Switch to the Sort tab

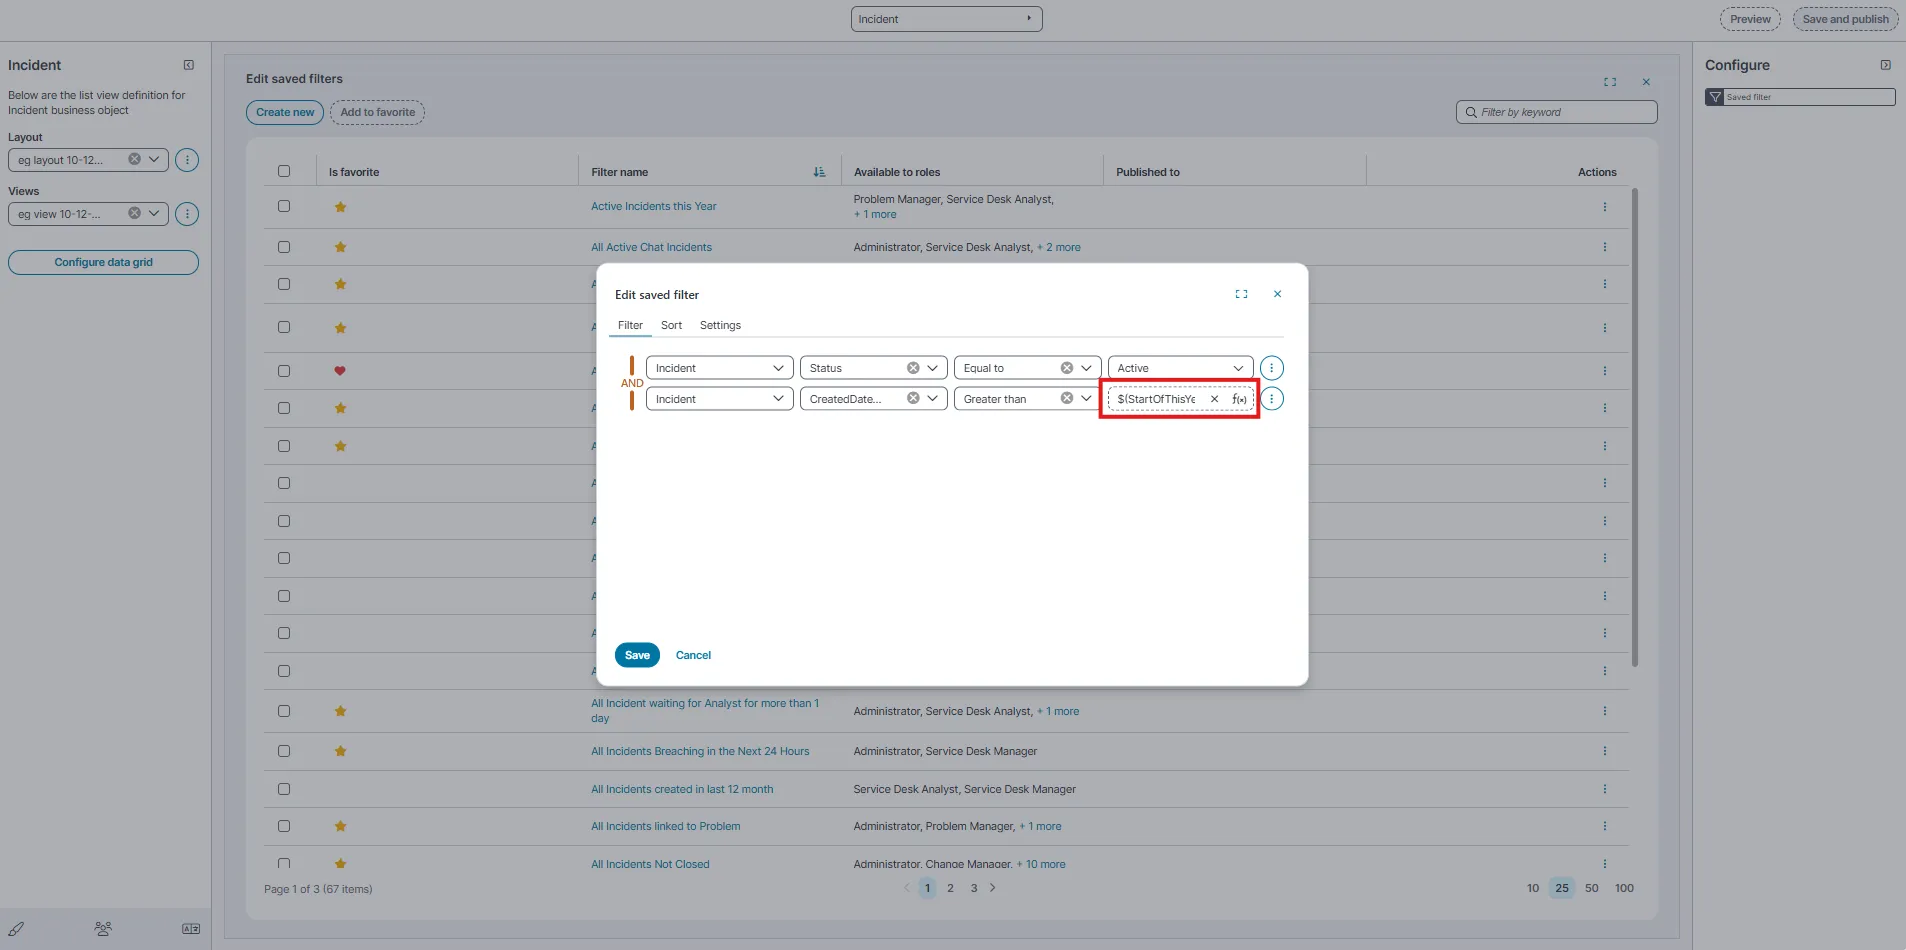671,325
